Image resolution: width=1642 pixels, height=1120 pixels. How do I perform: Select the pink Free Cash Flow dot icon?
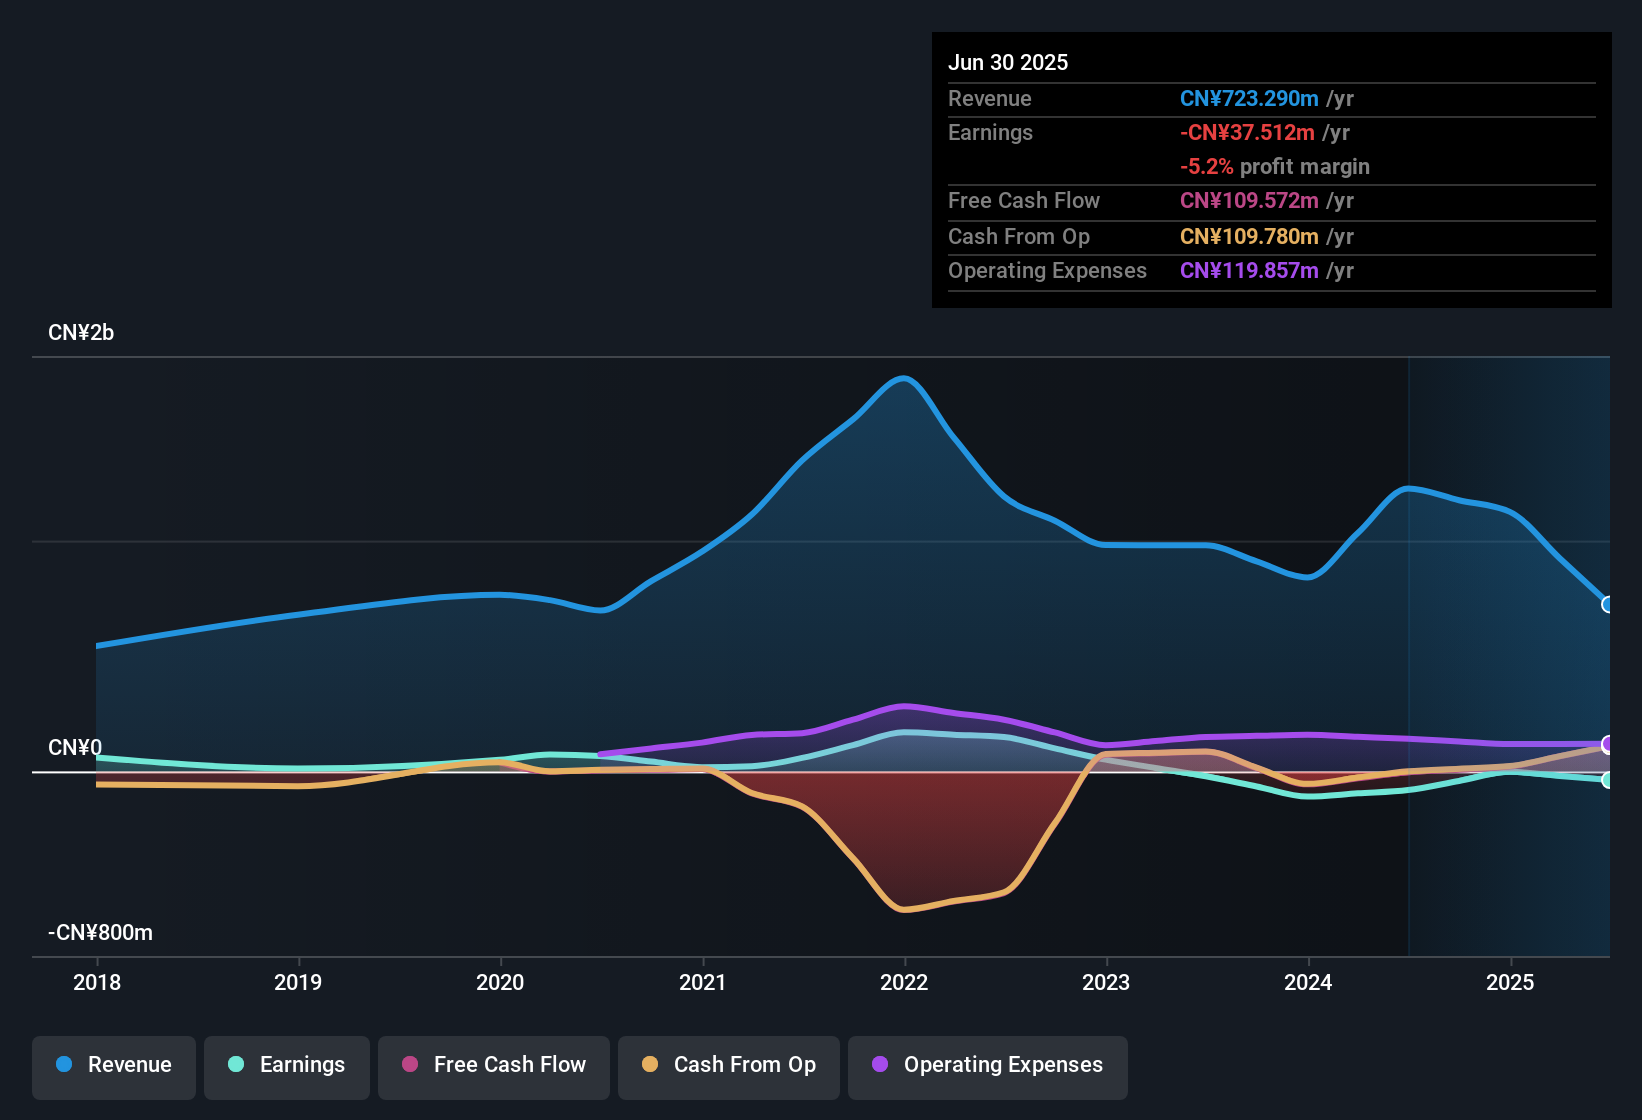point(410,1065)
